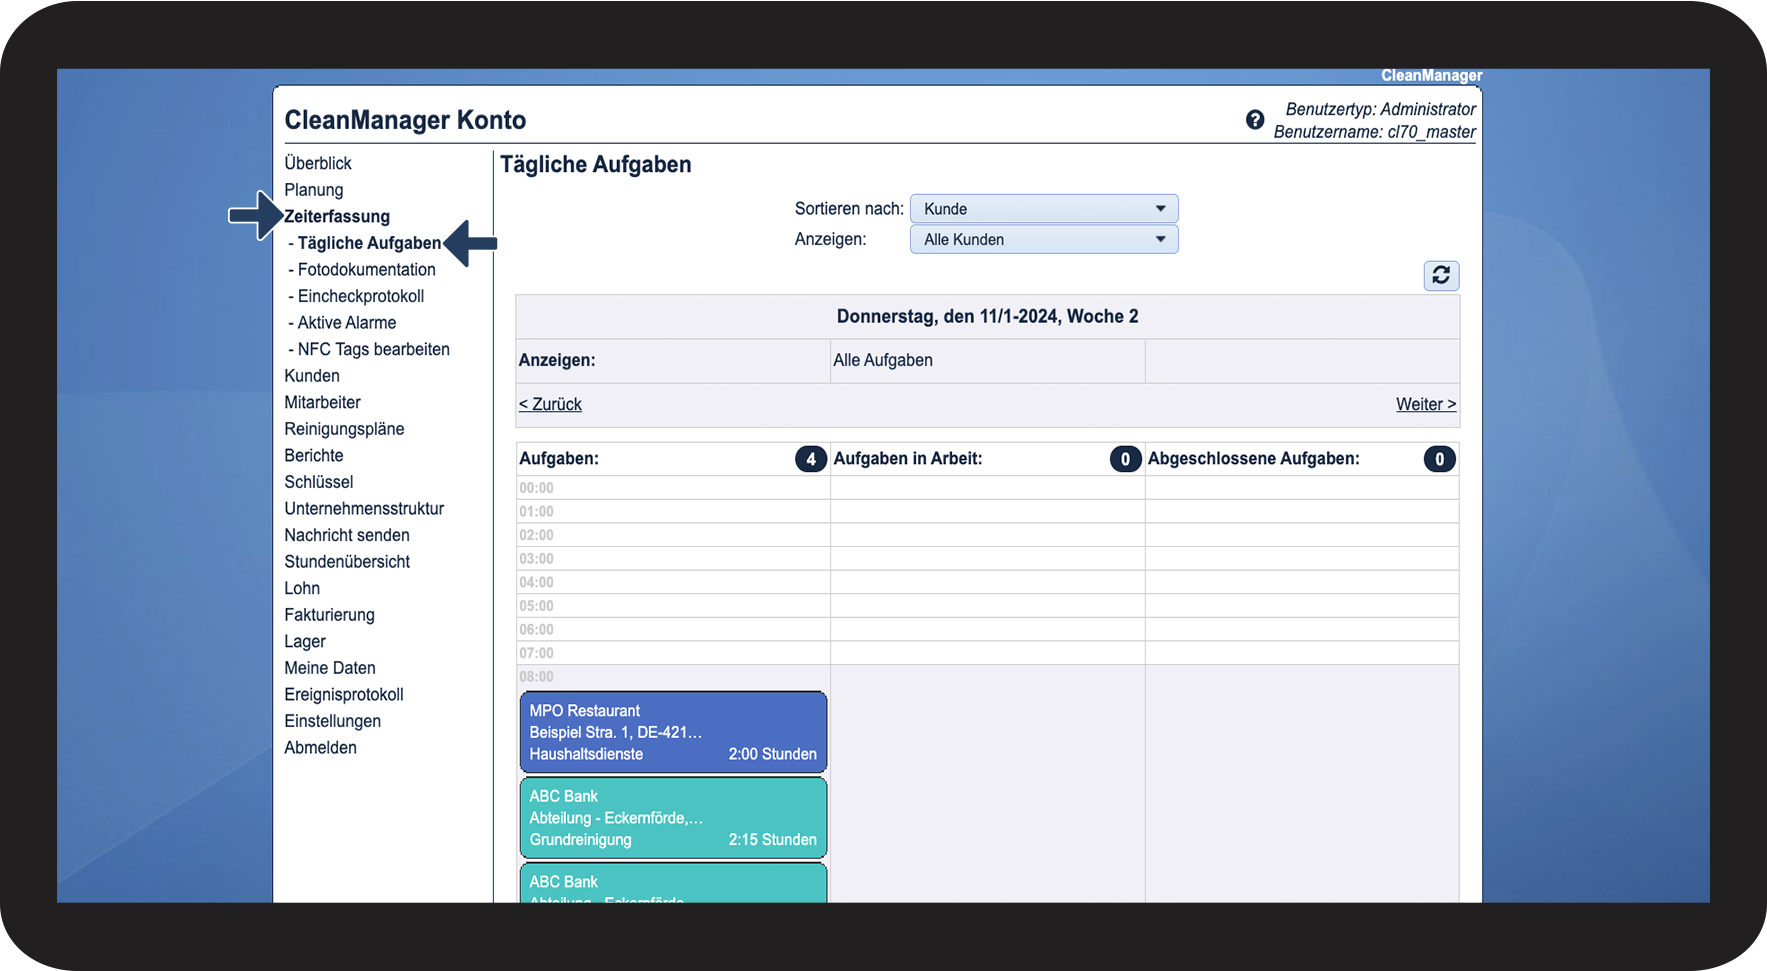1767x971 pixels.
Task: Open the Sortieren nach dropdown
Action: (x=1043, y=209)
